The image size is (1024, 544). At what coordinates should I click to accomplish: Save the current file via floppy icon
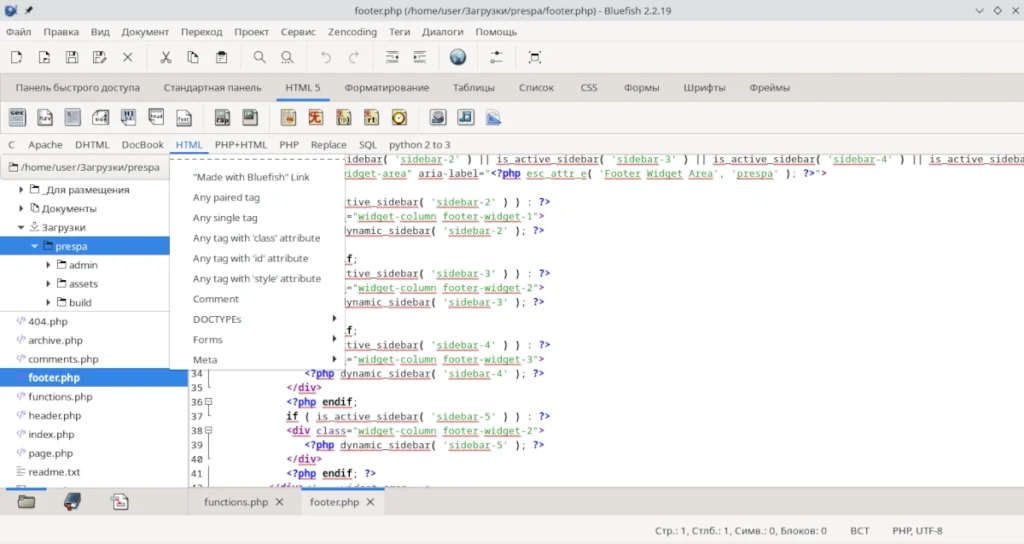pyautogui.click(x=72, y=57)
